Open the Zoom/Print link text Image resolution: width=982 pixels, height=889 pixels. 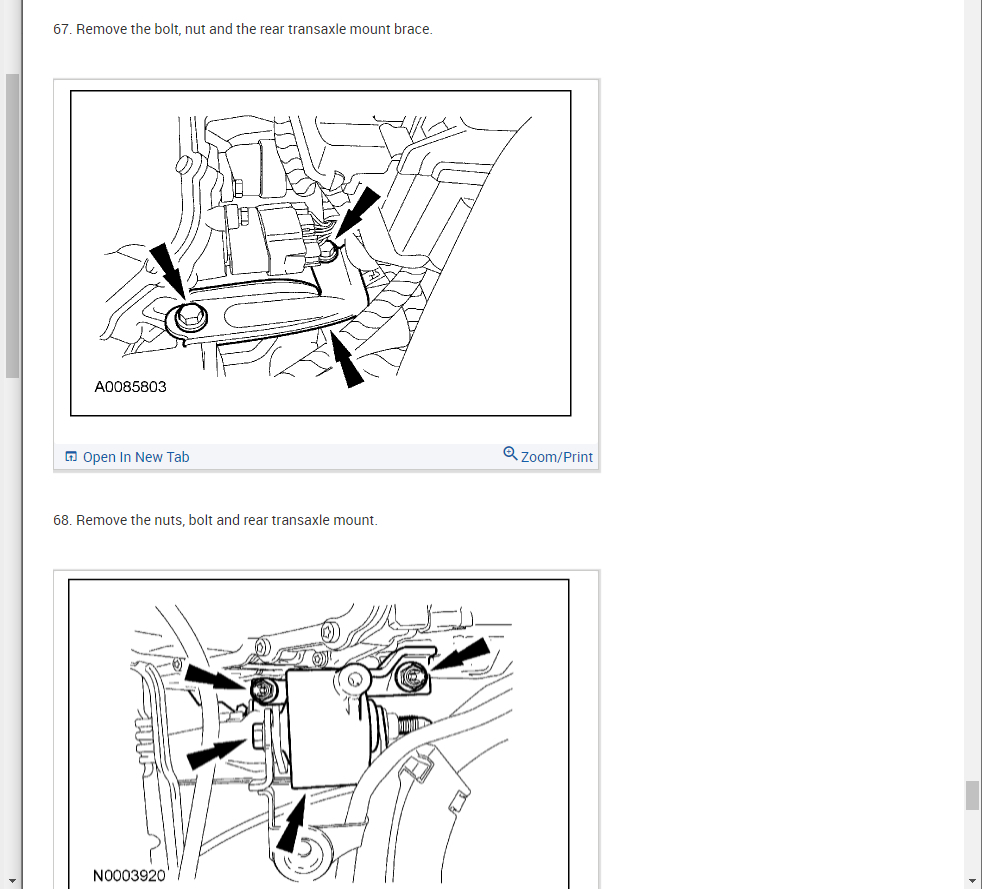click(x=556, y=457)
